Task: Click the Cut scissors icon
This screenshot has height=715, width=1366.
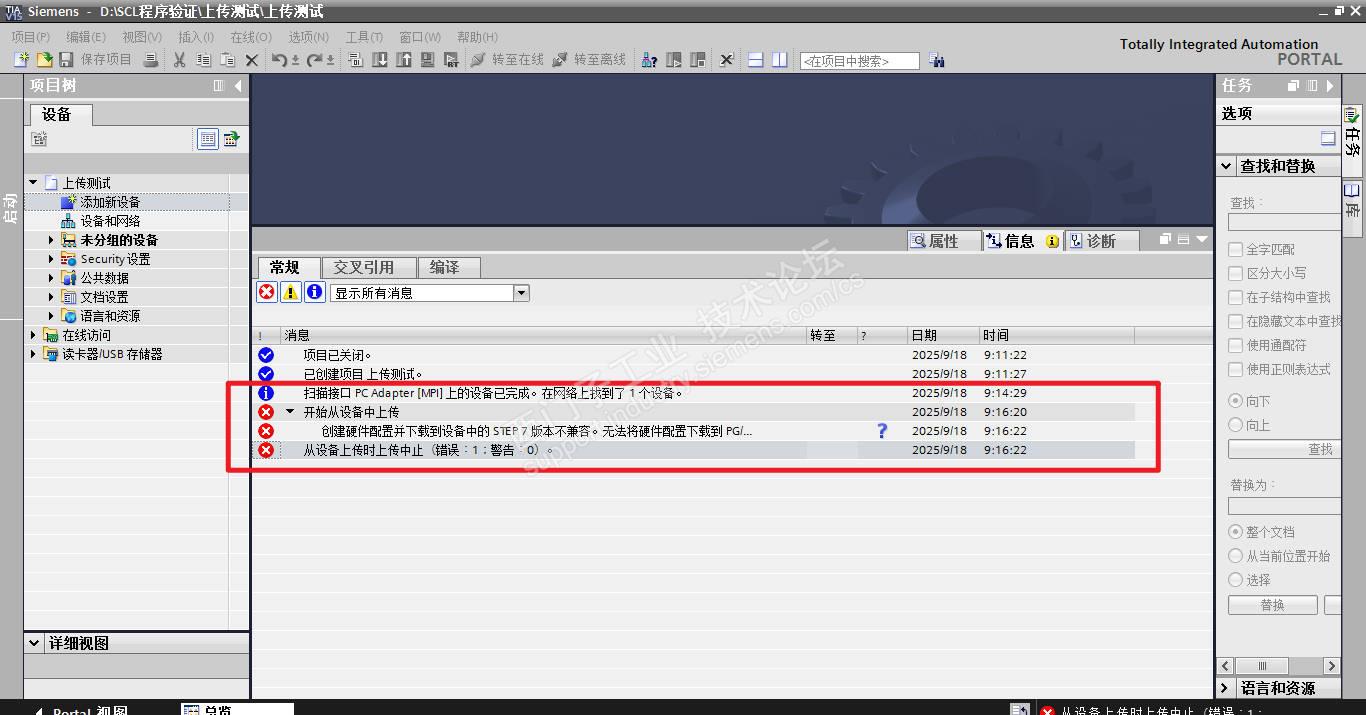Action: coord(179,60)
